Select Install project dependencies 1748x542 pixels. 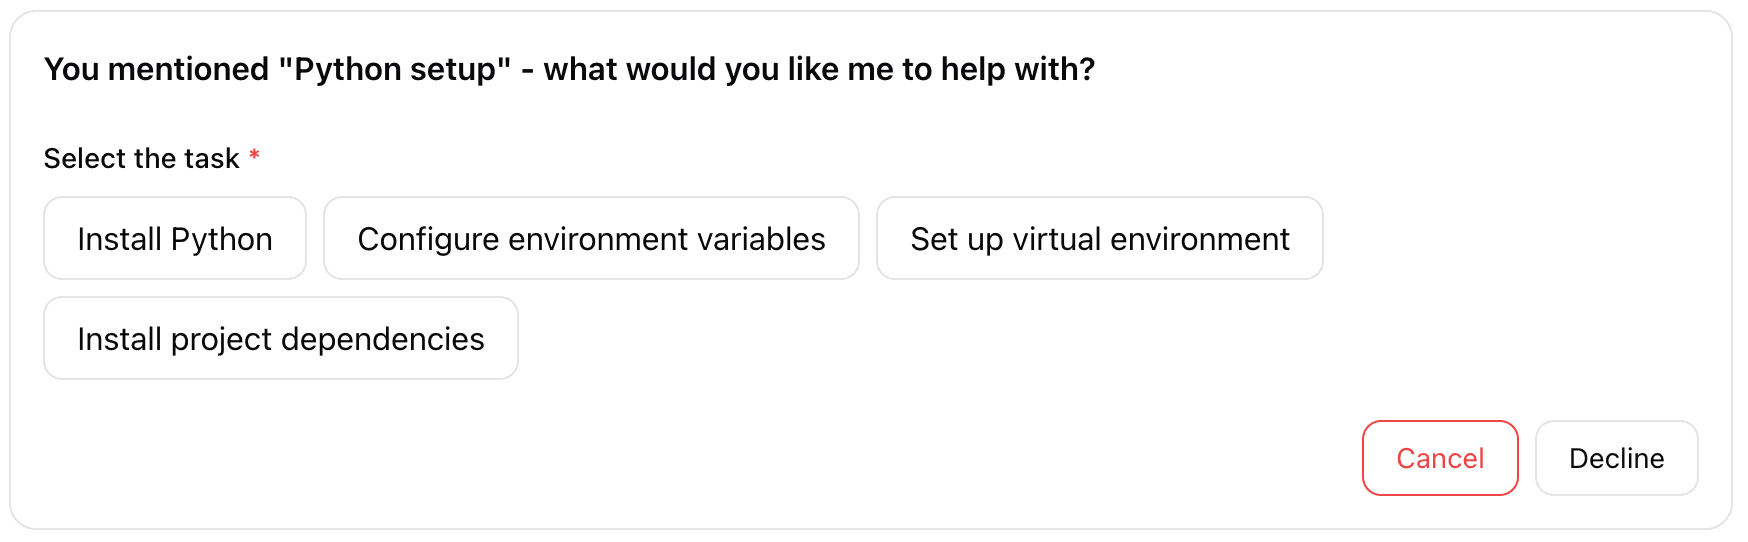281,339
